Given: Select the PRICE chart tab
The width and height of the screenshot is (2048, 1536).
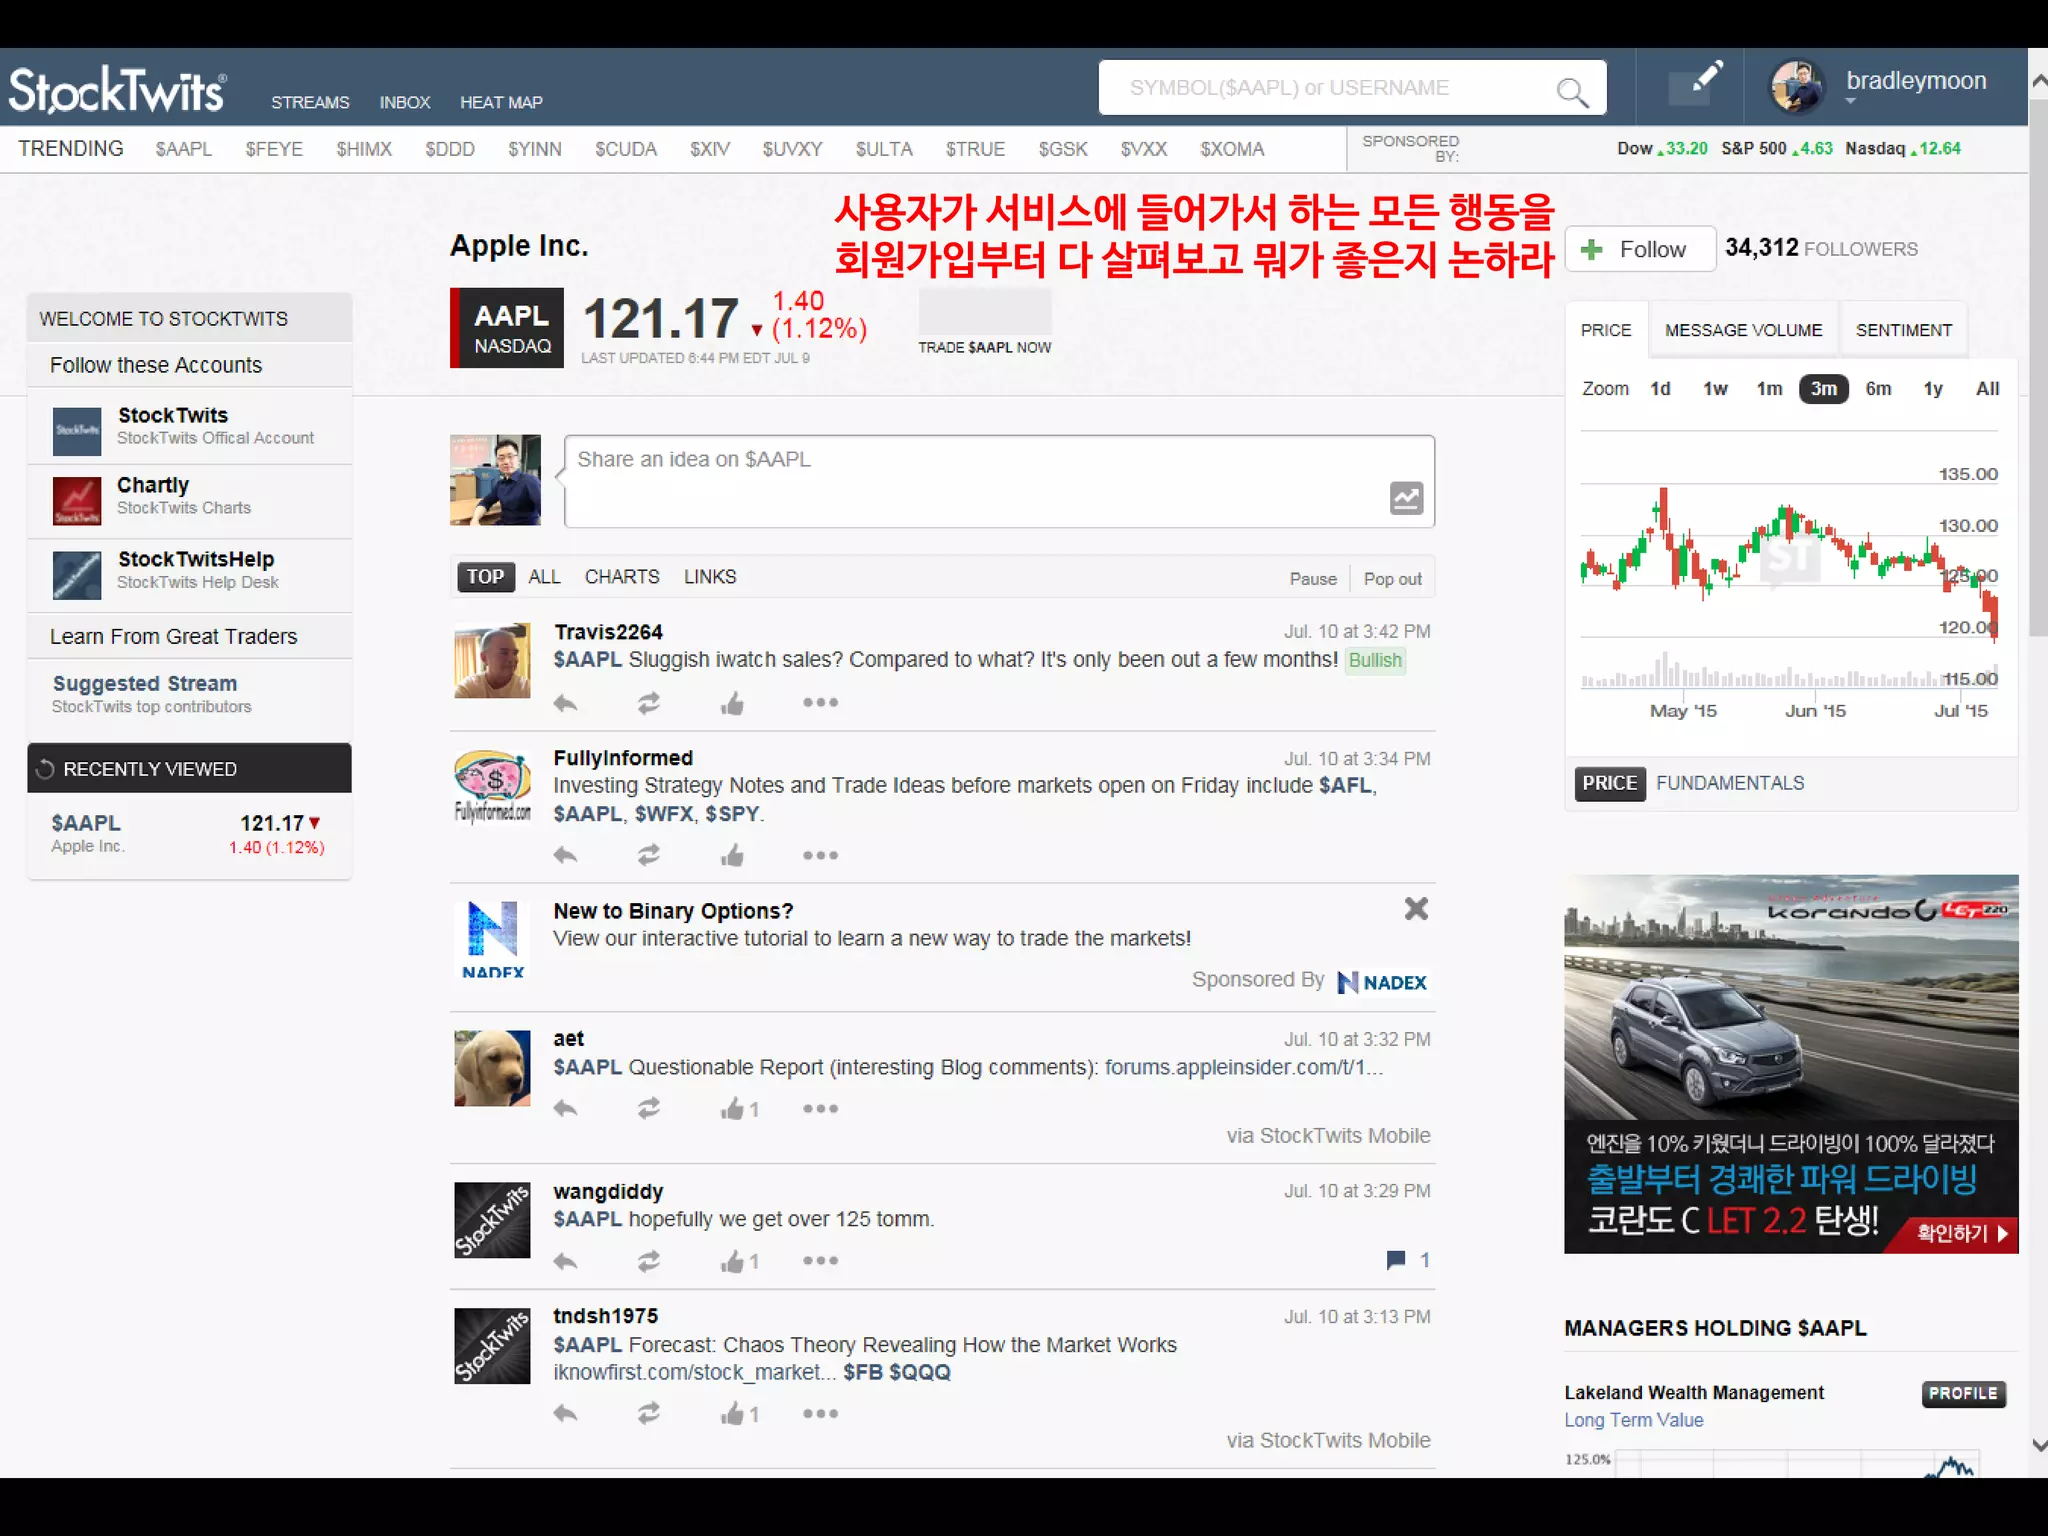Looking at the screenshot, I should point(1605,330).
